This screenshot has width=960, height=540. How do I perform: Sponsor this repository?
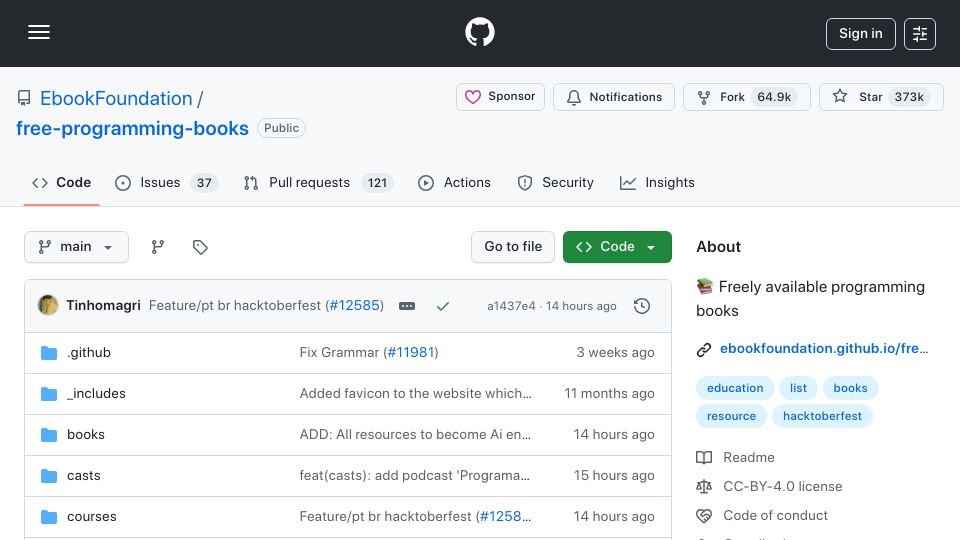(500, 97)
